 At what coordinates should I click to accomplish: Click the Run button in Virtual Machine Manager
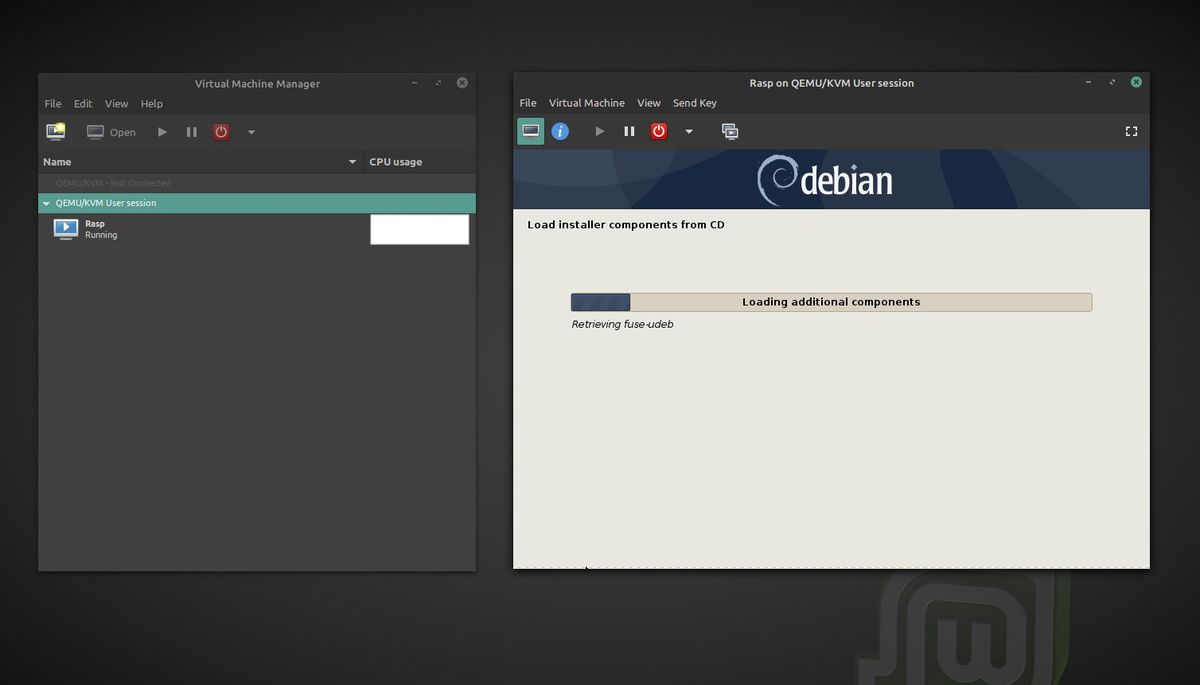162,131
